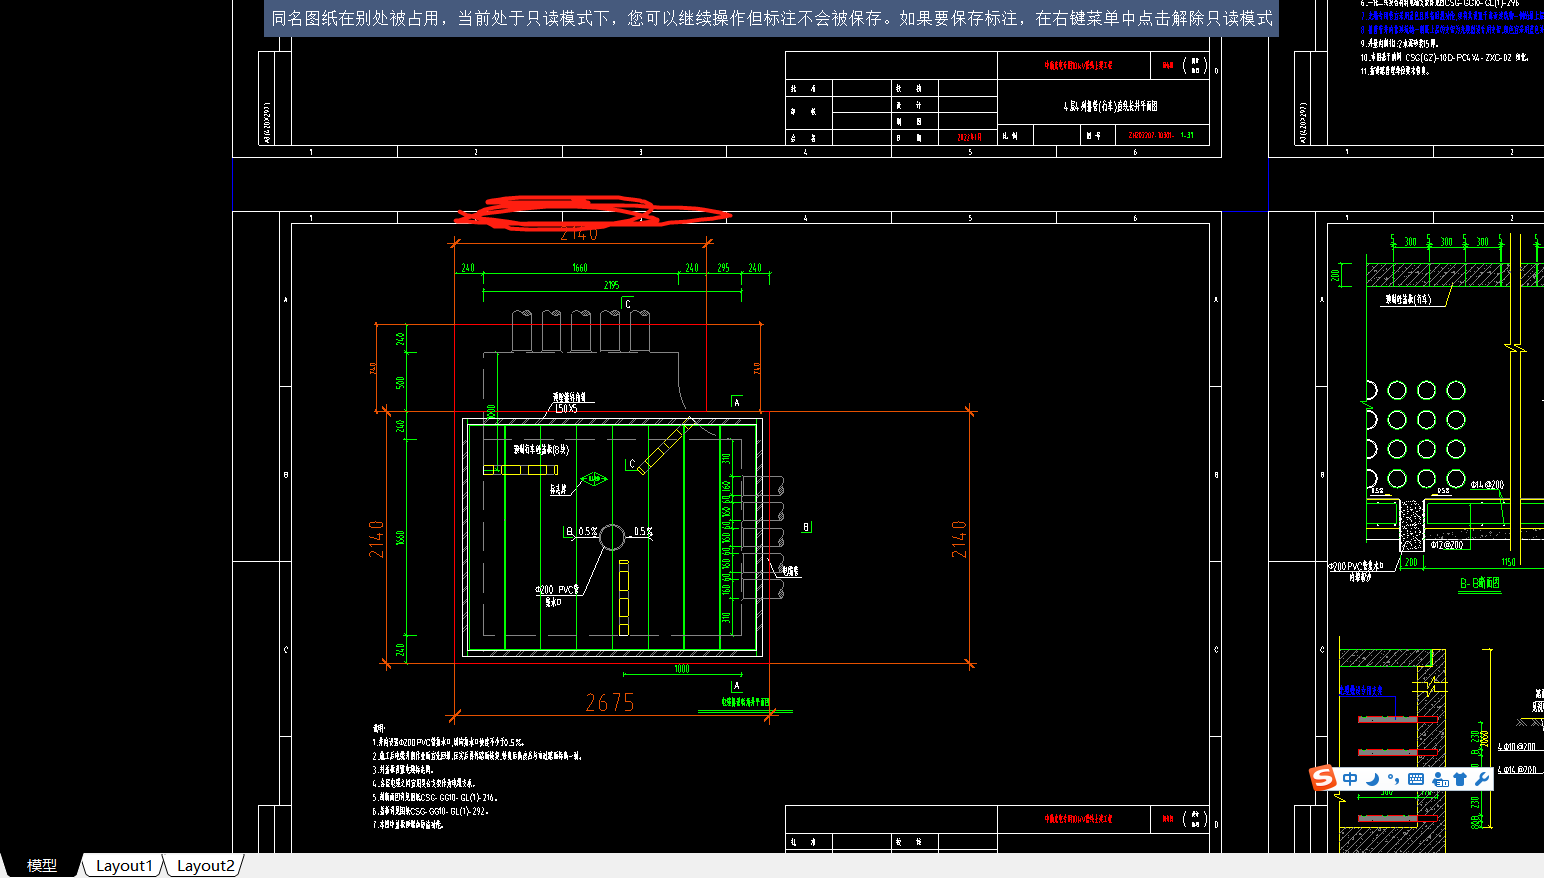
Task: Select the L50X5 angle steel label
Action: pyautogui.click(x=566, y=408)
